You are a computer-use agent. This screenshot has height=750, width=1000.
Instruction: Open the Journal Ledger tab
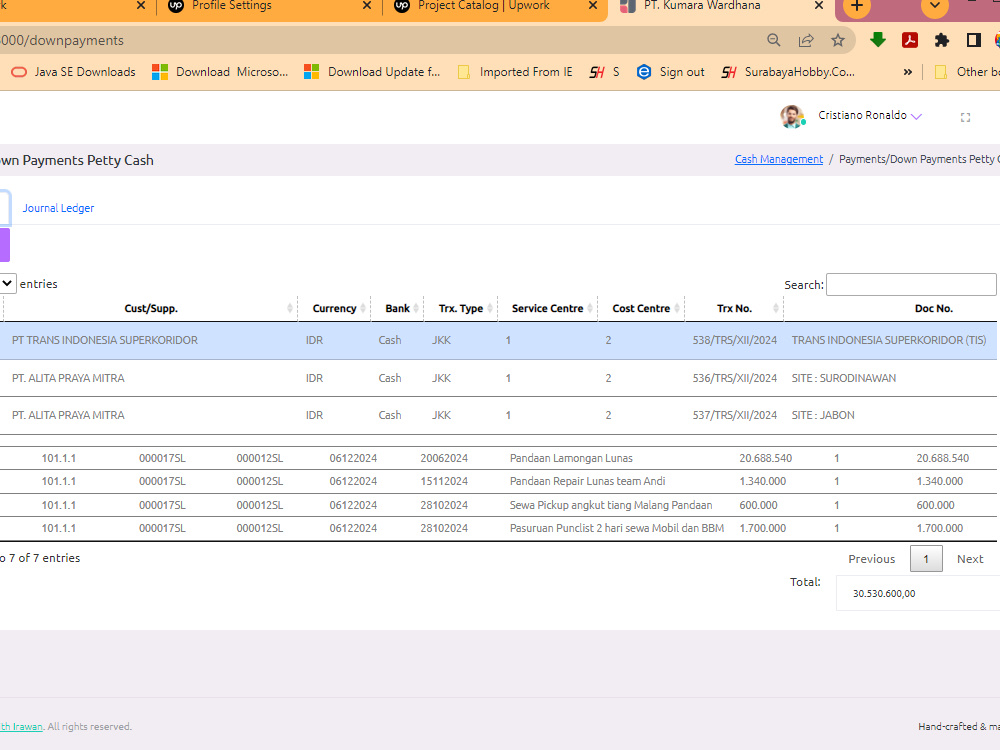pos(58,208)
